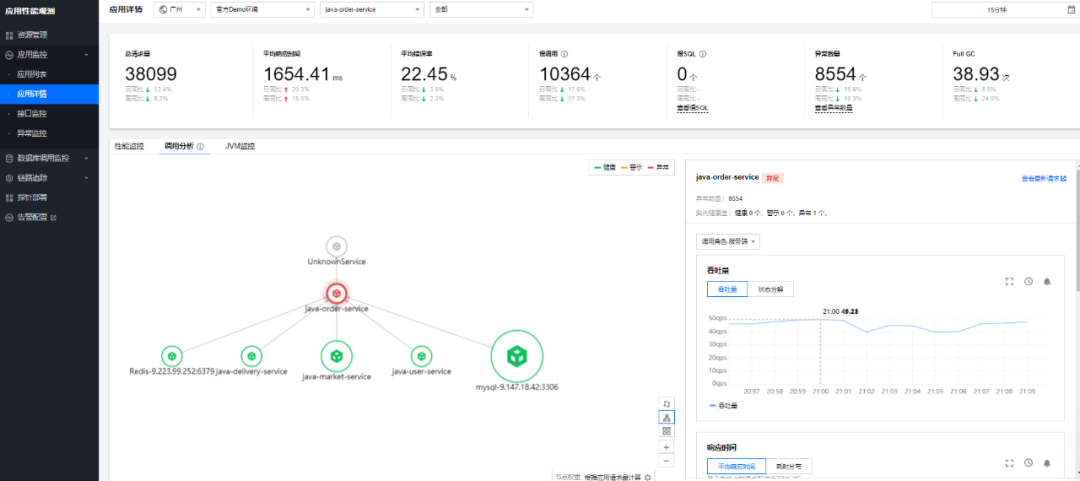This screenshot has width=1080, height=481.
Task: Zoom in topology with plus icon
Action: [666, 447]
